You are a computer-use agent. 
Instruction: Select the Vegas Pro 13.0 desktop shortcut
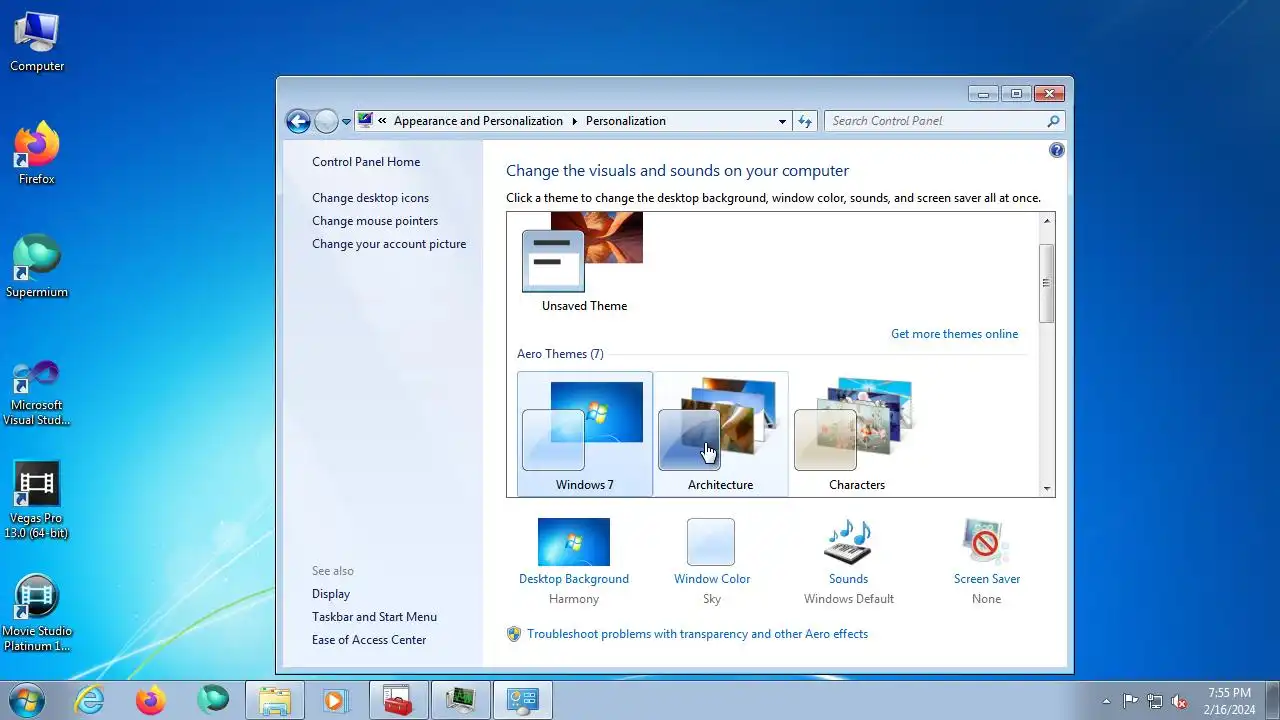coord(37,501)
